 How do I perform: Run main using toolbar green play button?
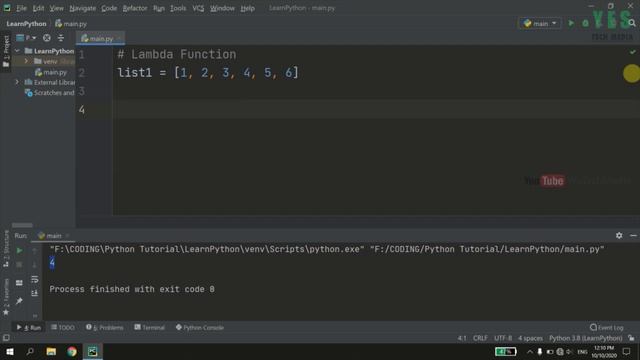571,23
